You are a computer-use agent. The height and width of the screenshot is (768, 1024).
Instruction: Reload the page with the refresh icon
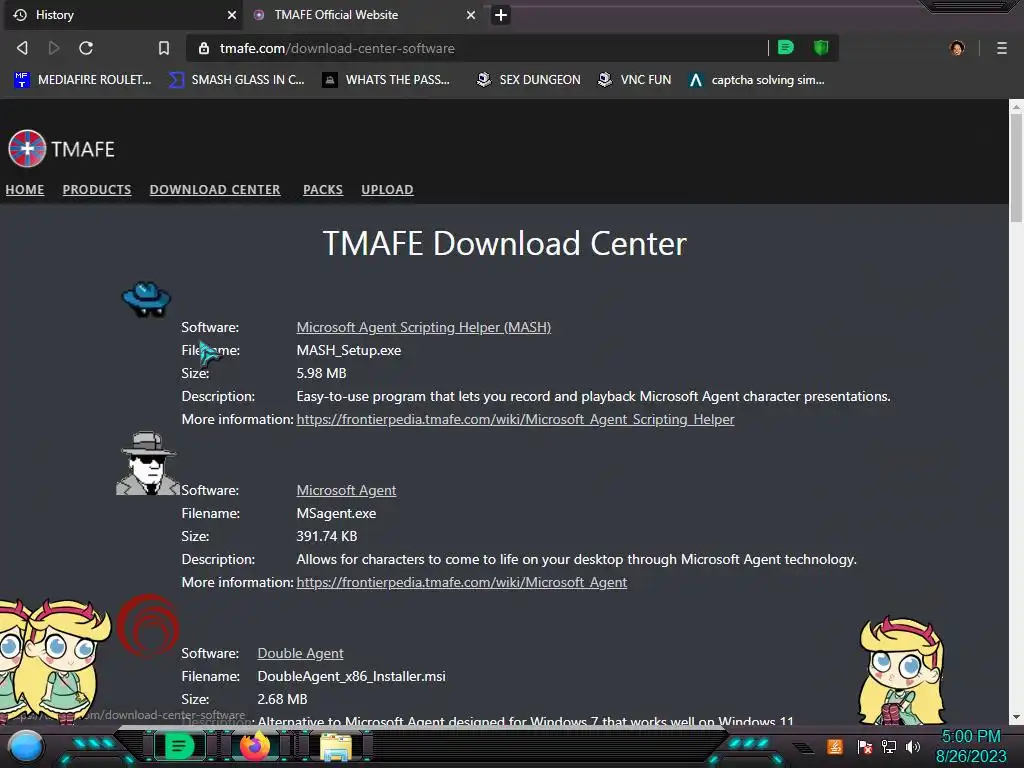[86, 48]
